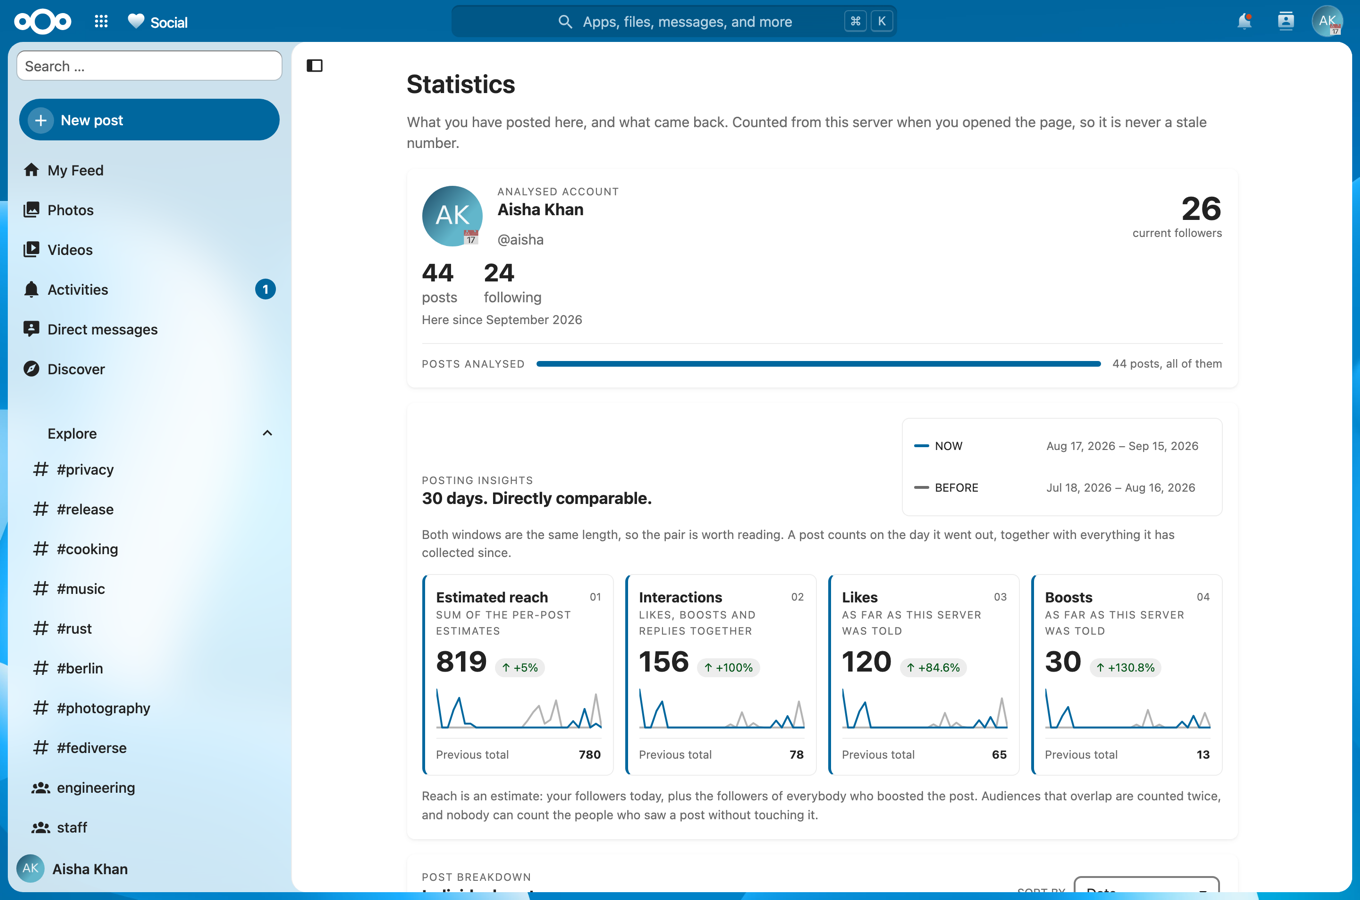Go to Videos
The width and height of the screenshot is (1360, 900).
click(149, 250)
